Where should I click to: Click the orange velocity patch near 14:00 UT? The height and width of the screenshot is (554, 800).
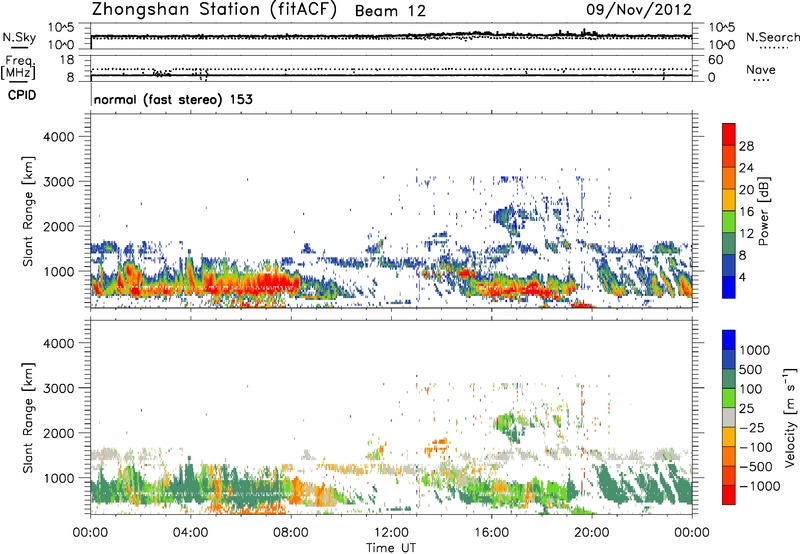(x=436, y=446)
